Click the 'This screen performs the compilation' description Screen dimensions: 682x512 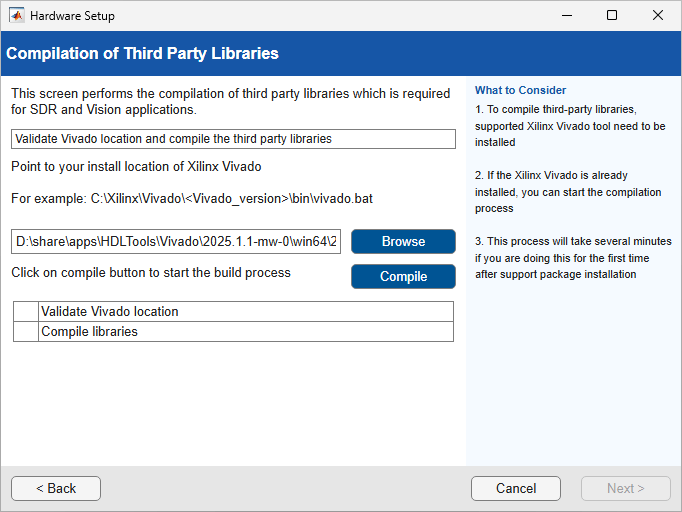pyautogui.click(x=231, y=101)
